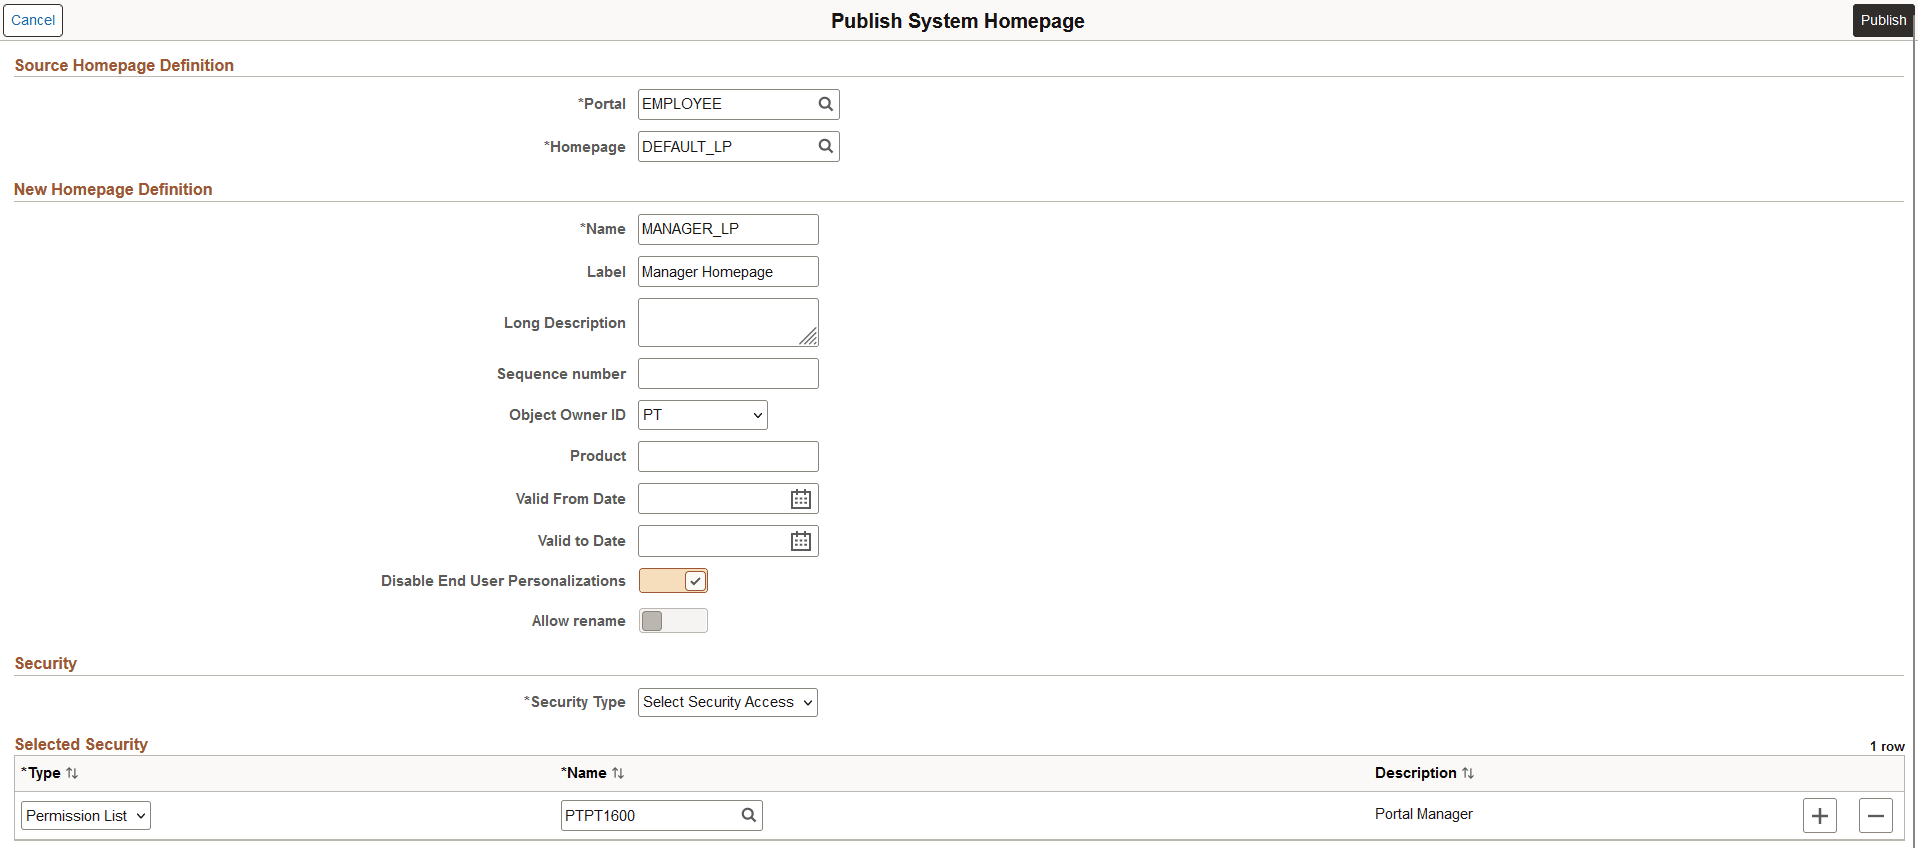Expand the Object Owner ID dropdown
The image size is (1918, 848).
point(703,415)
